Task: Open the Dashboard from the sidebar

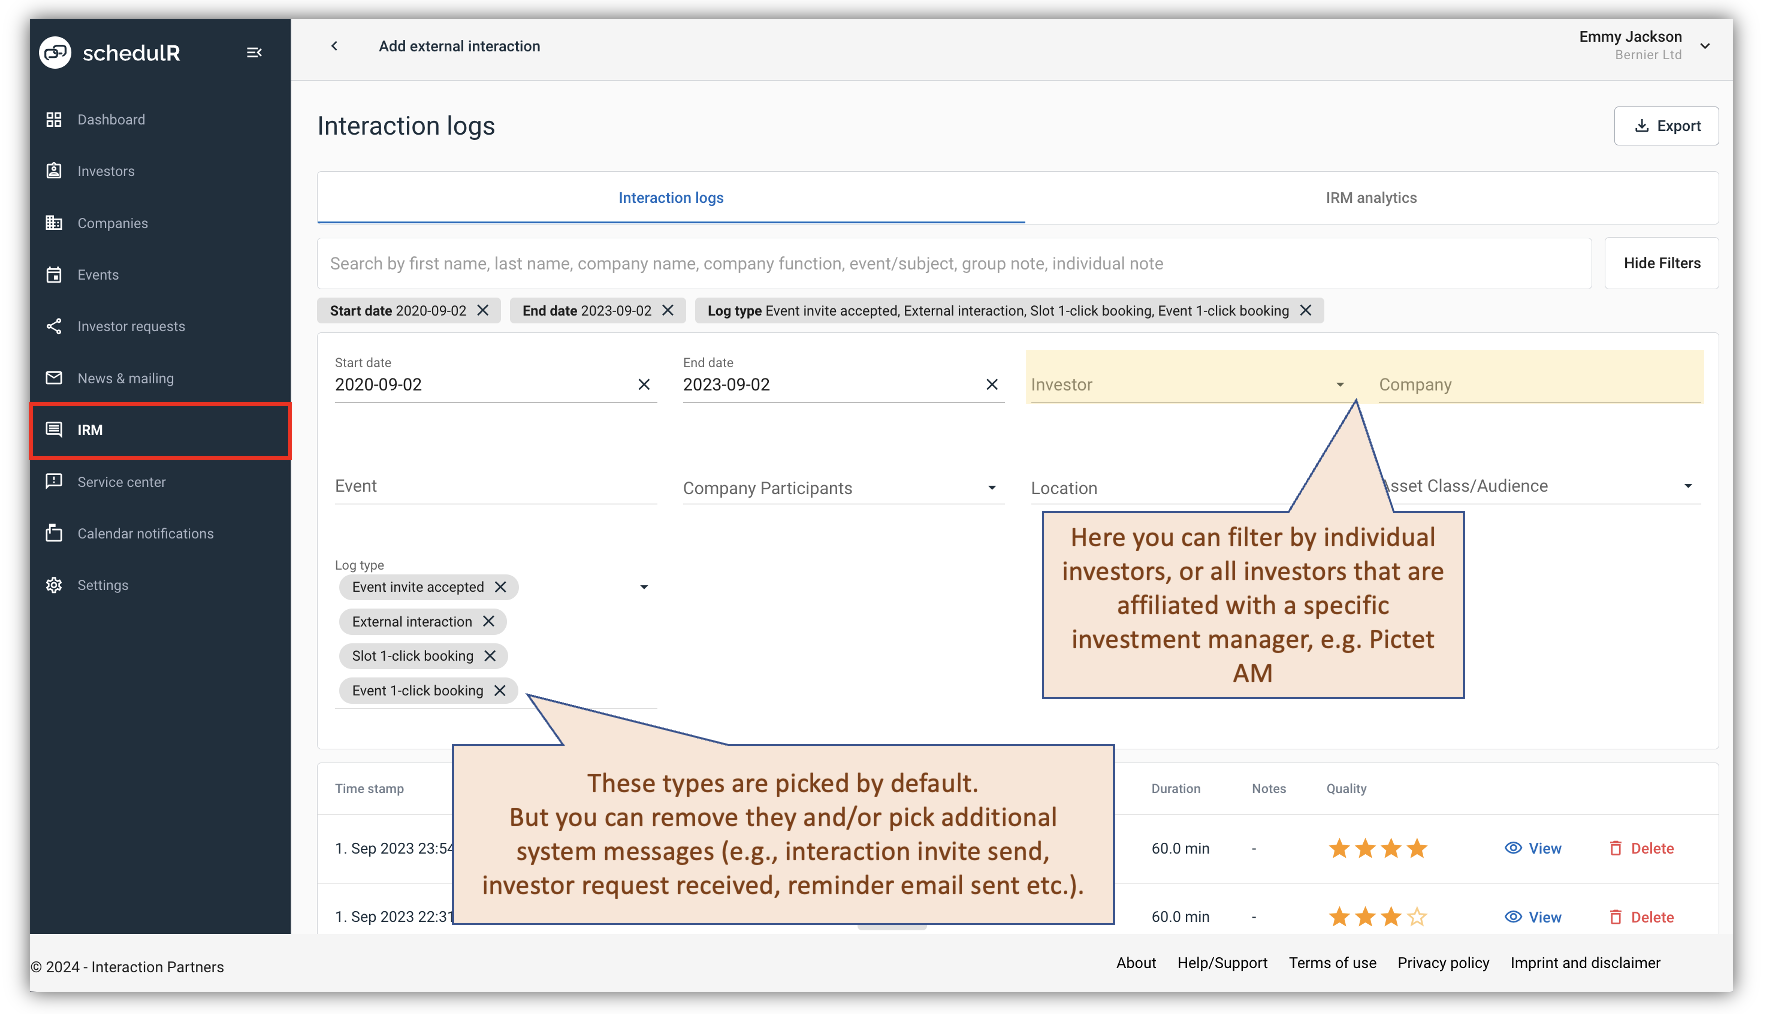Action: (x=110, y=119)
